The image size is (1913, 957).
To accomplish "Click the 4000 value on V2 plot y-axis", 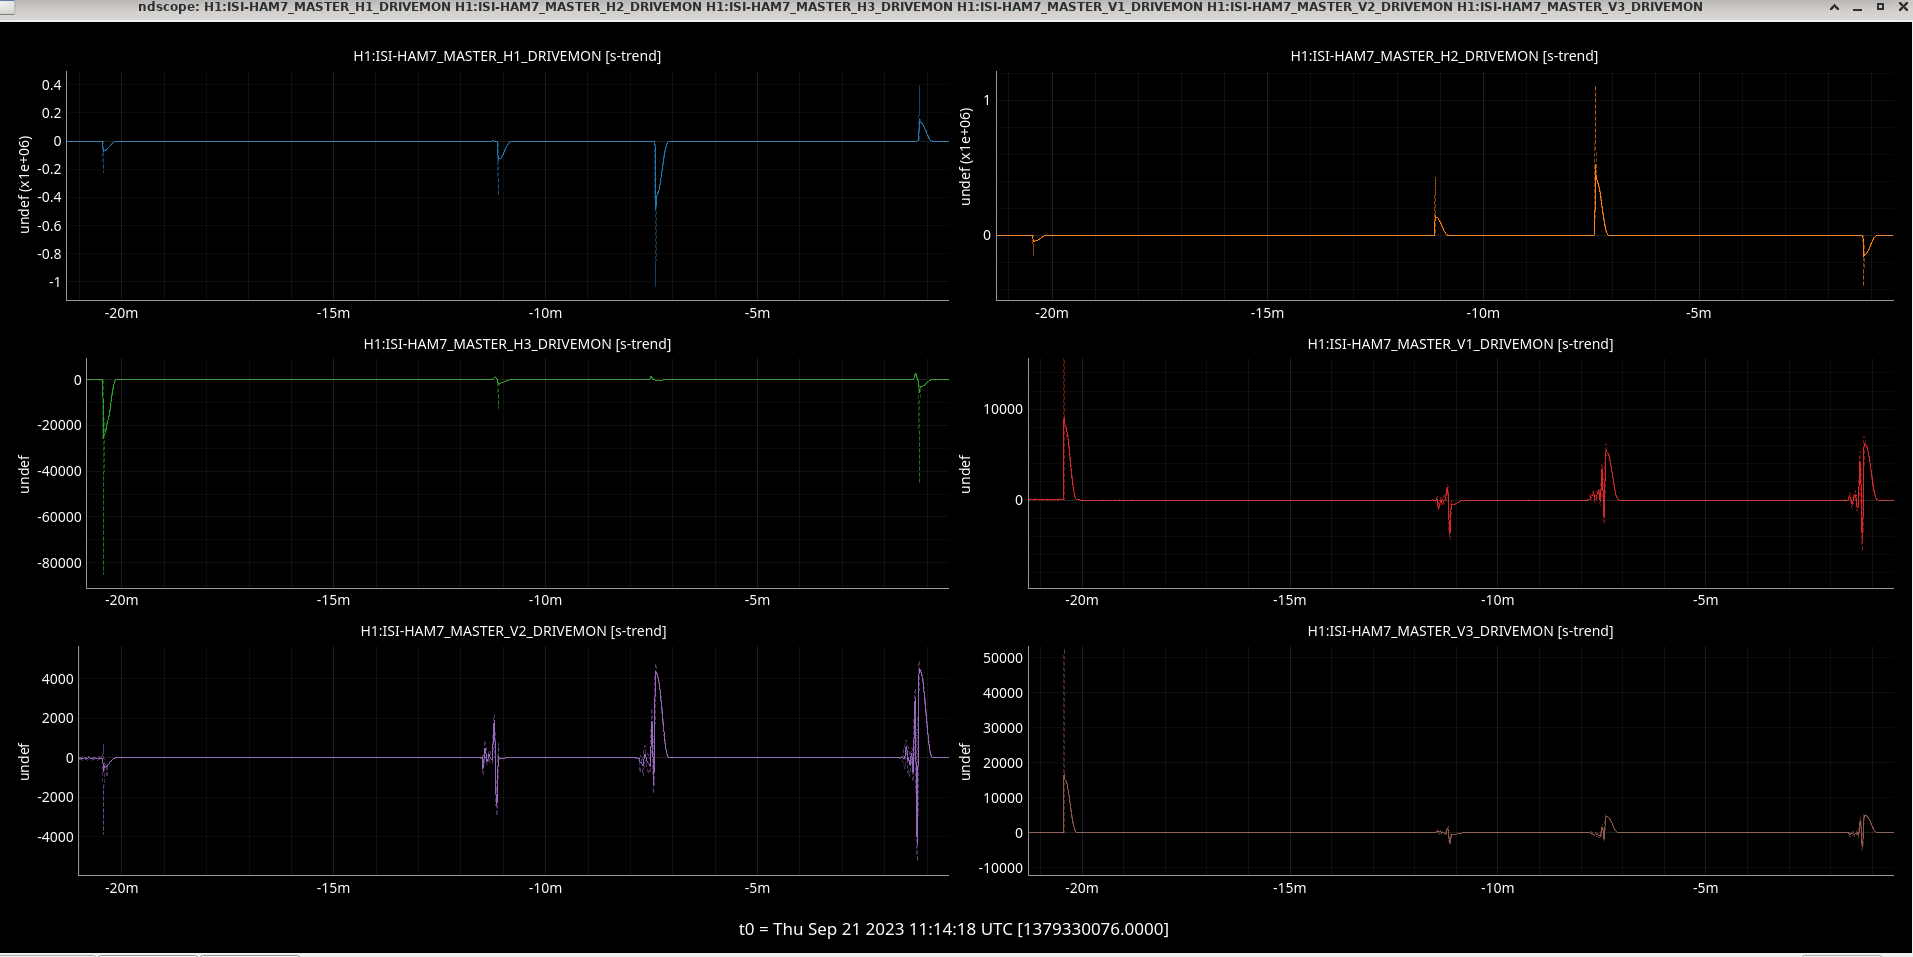I will click(57, 679).
